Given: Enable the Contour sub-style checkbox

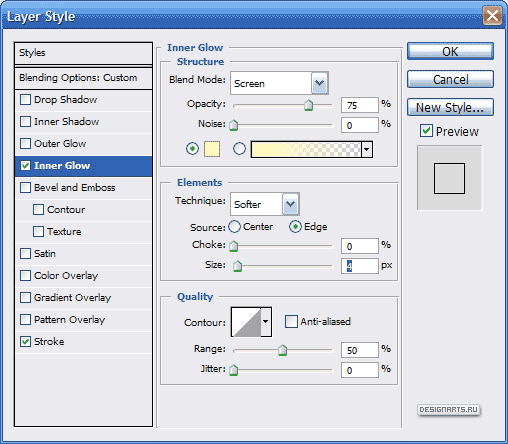Looking at the screenshot, I should pos(38,210).
